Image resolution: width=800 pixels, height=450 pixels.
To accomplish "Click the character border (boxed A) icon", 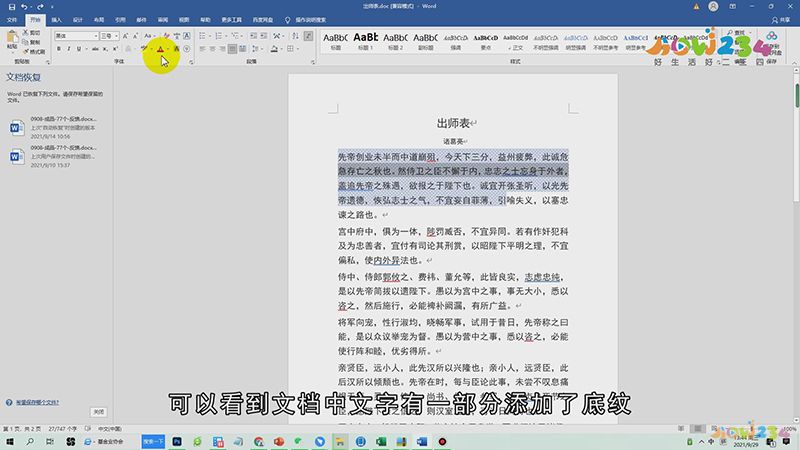I will click(187, 36).
